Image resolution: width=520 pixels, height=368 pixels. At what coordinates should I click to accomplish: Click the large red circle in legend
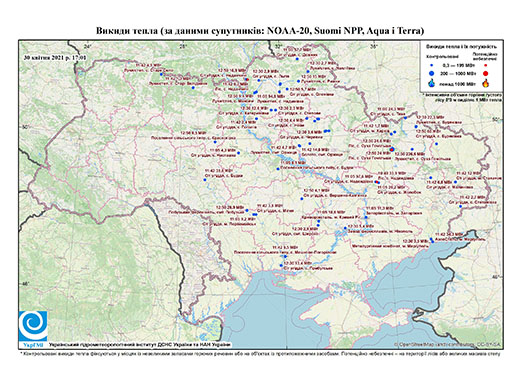tap(486, 73)
